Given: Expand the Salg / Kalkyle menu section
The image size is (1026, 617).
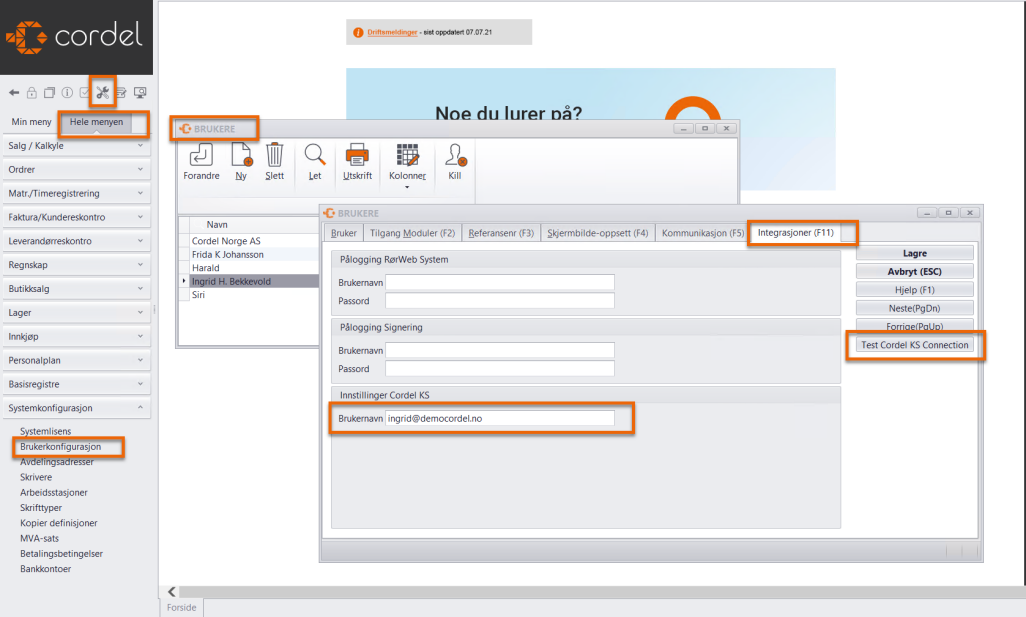Looking at the screenshot, I should pyautogui.click(x=76, y=146).
